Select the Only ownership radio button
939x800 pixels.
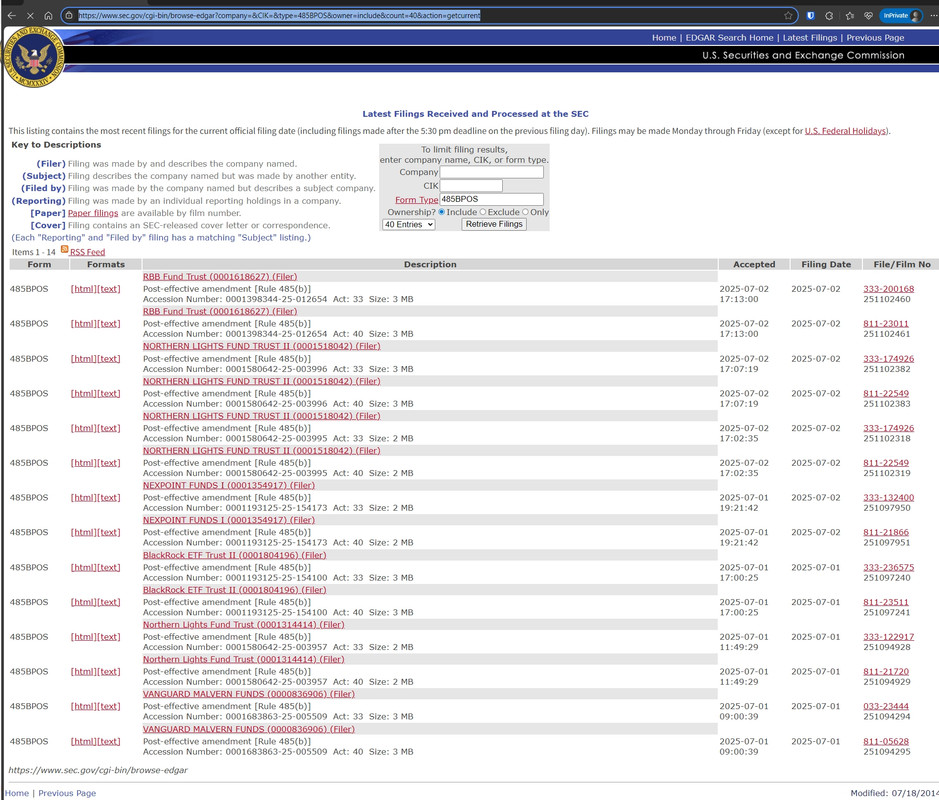coord(525,212)
